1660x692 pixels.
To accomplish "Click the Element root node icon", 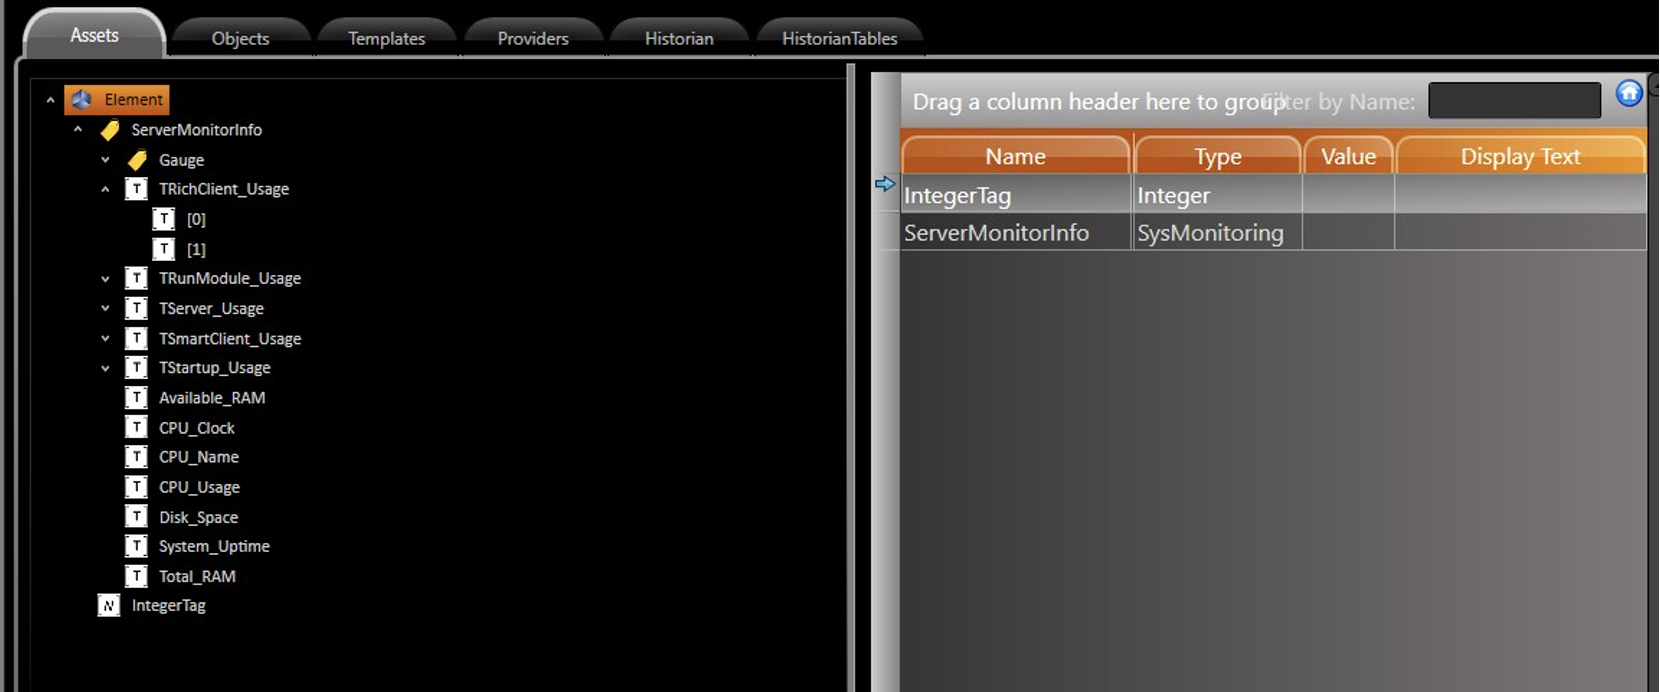I will 82,100.
